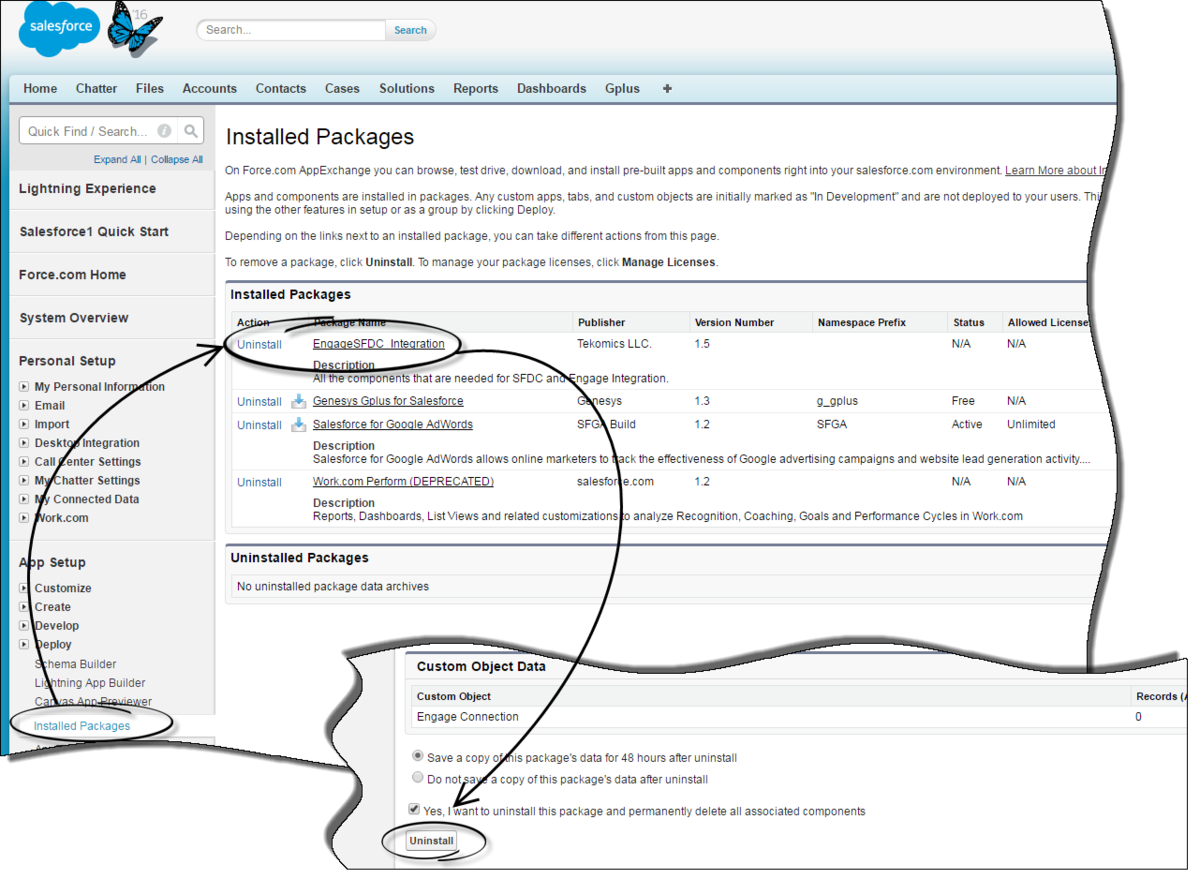Click the plus icon for all tabs
The height and width of the screenshot is (879, 1200).
[x=667, y=88]
